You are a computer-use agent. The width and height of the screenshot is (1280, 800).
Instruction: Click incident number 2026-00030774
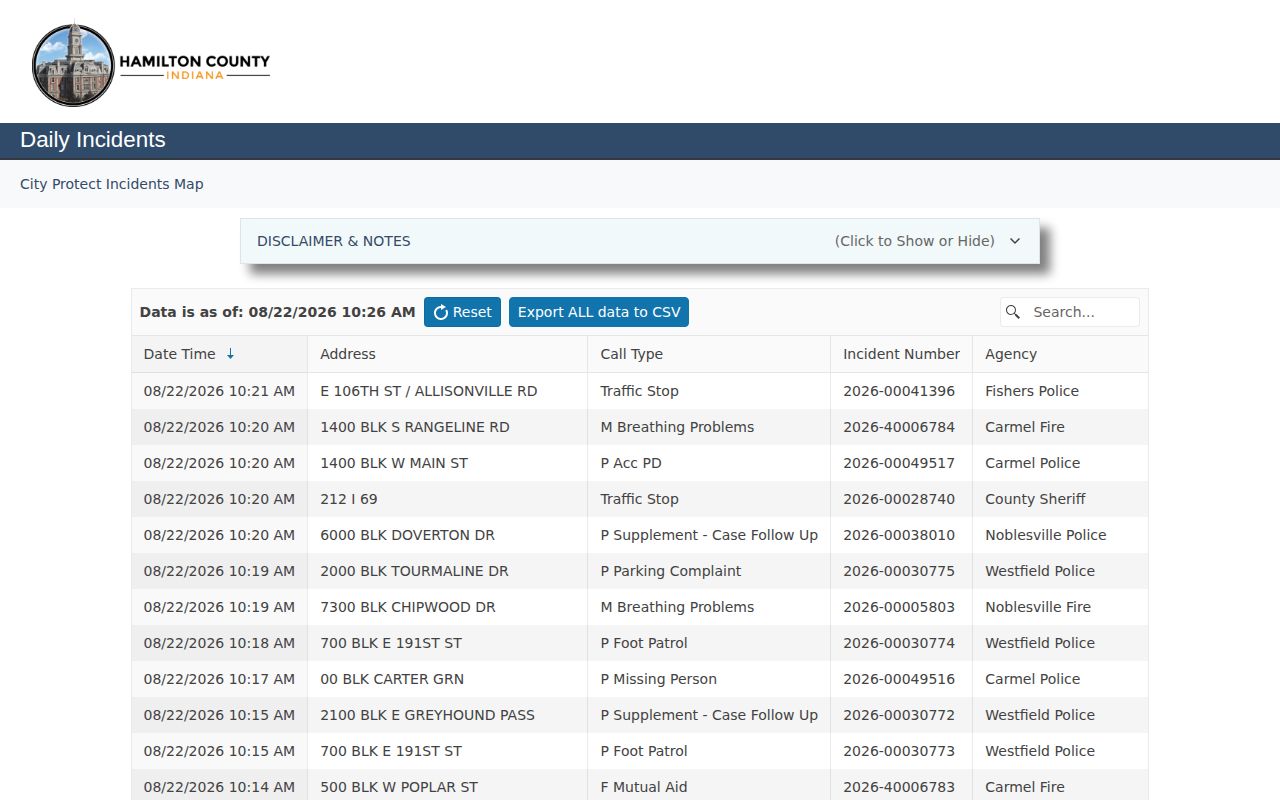(899, 643)
